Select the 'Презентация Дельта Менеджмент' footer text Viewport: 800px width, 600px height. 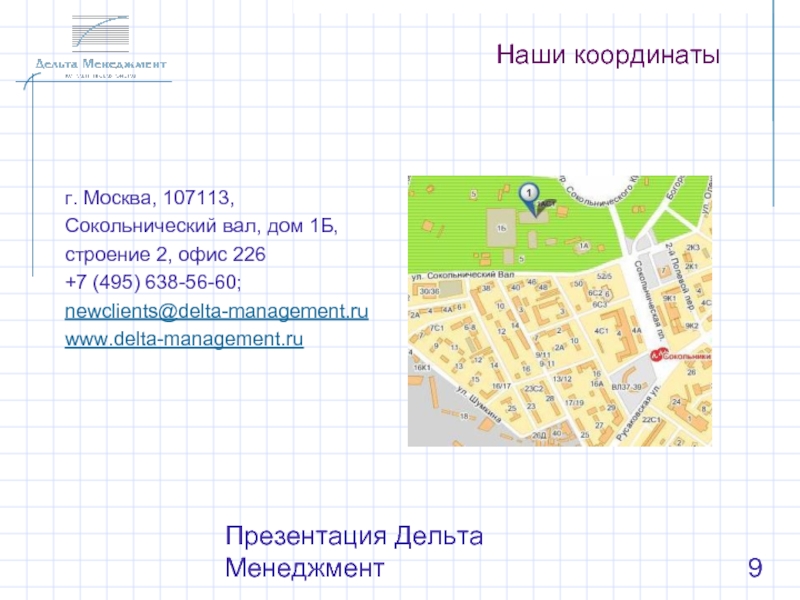coord(354,552)
